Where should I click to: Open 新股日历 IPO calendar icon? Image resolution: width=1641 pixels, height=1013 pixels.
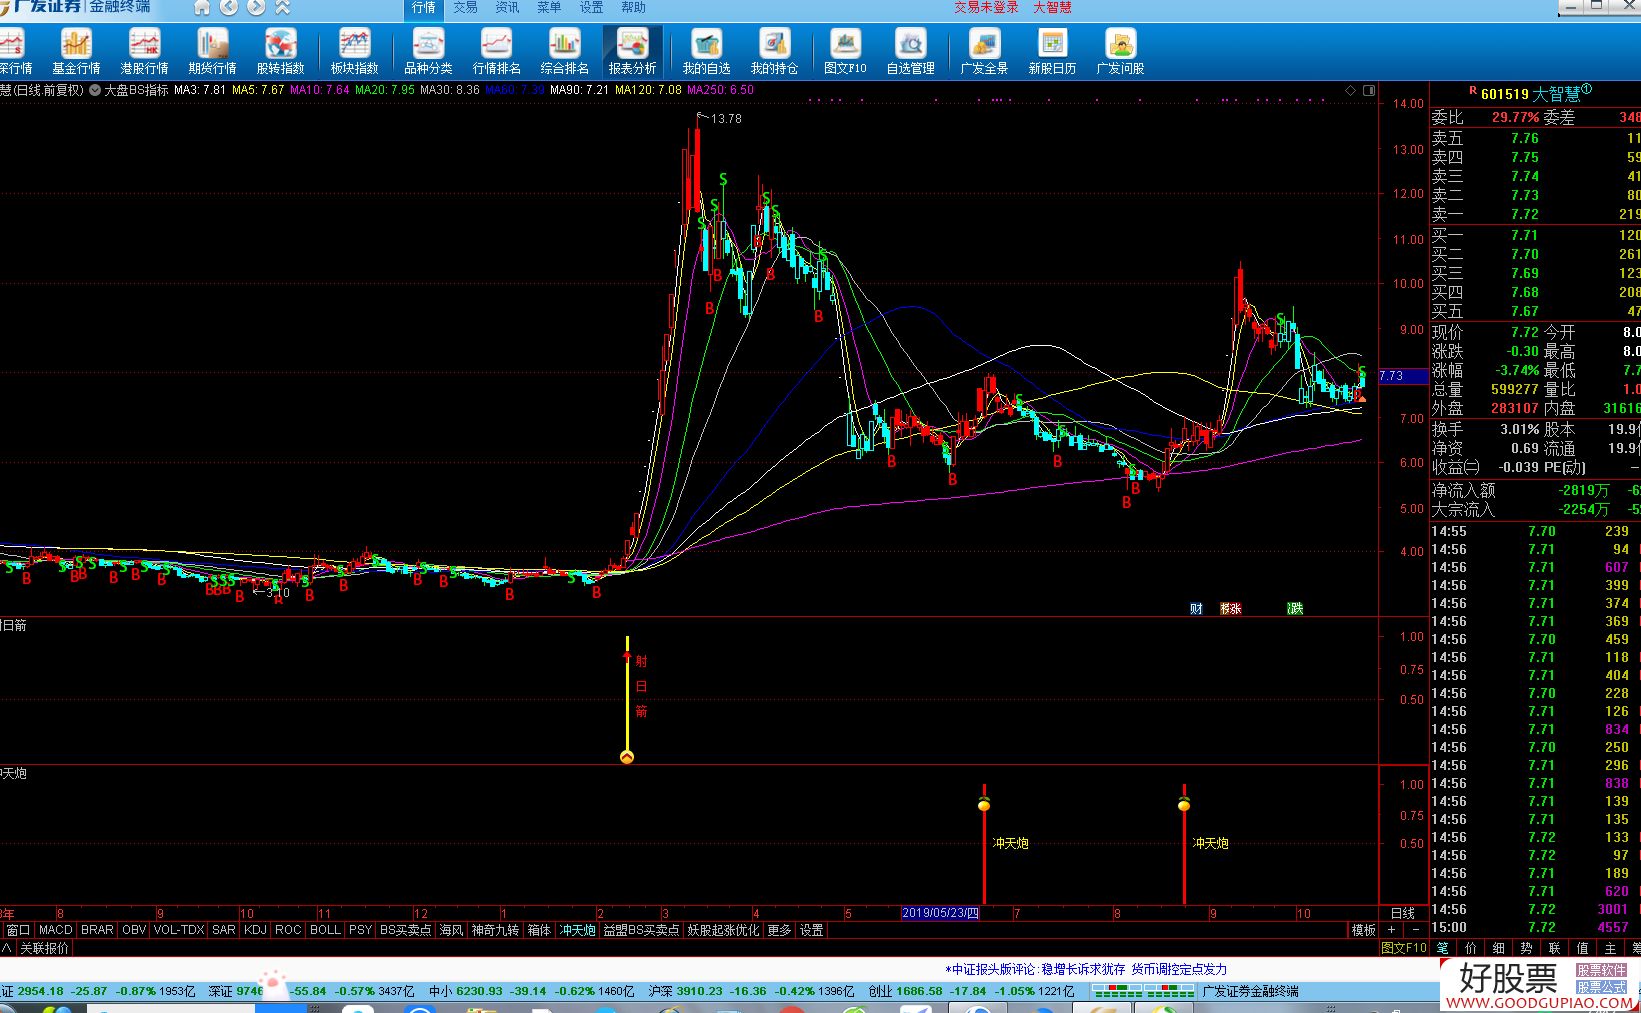1052,51
